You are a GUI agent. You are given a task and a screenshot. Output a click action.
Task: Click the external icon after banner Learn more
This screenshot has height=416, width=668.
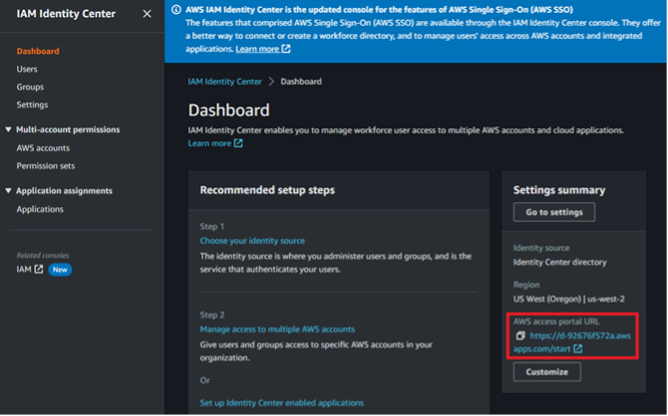286,49
